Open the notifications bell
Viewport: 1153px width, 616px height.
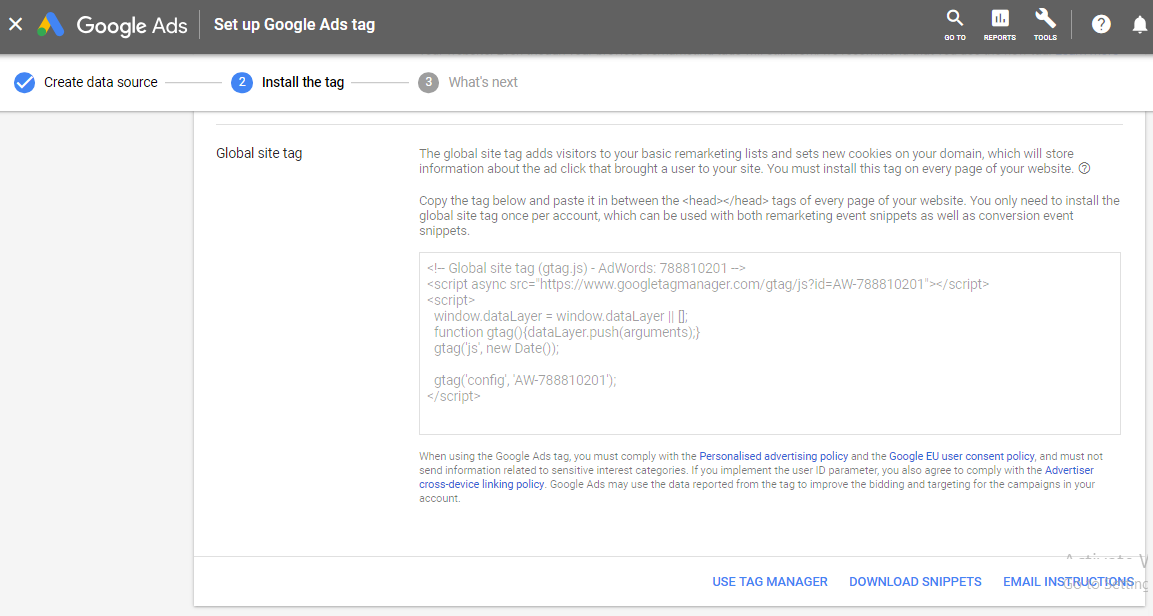click(1139, 25)
